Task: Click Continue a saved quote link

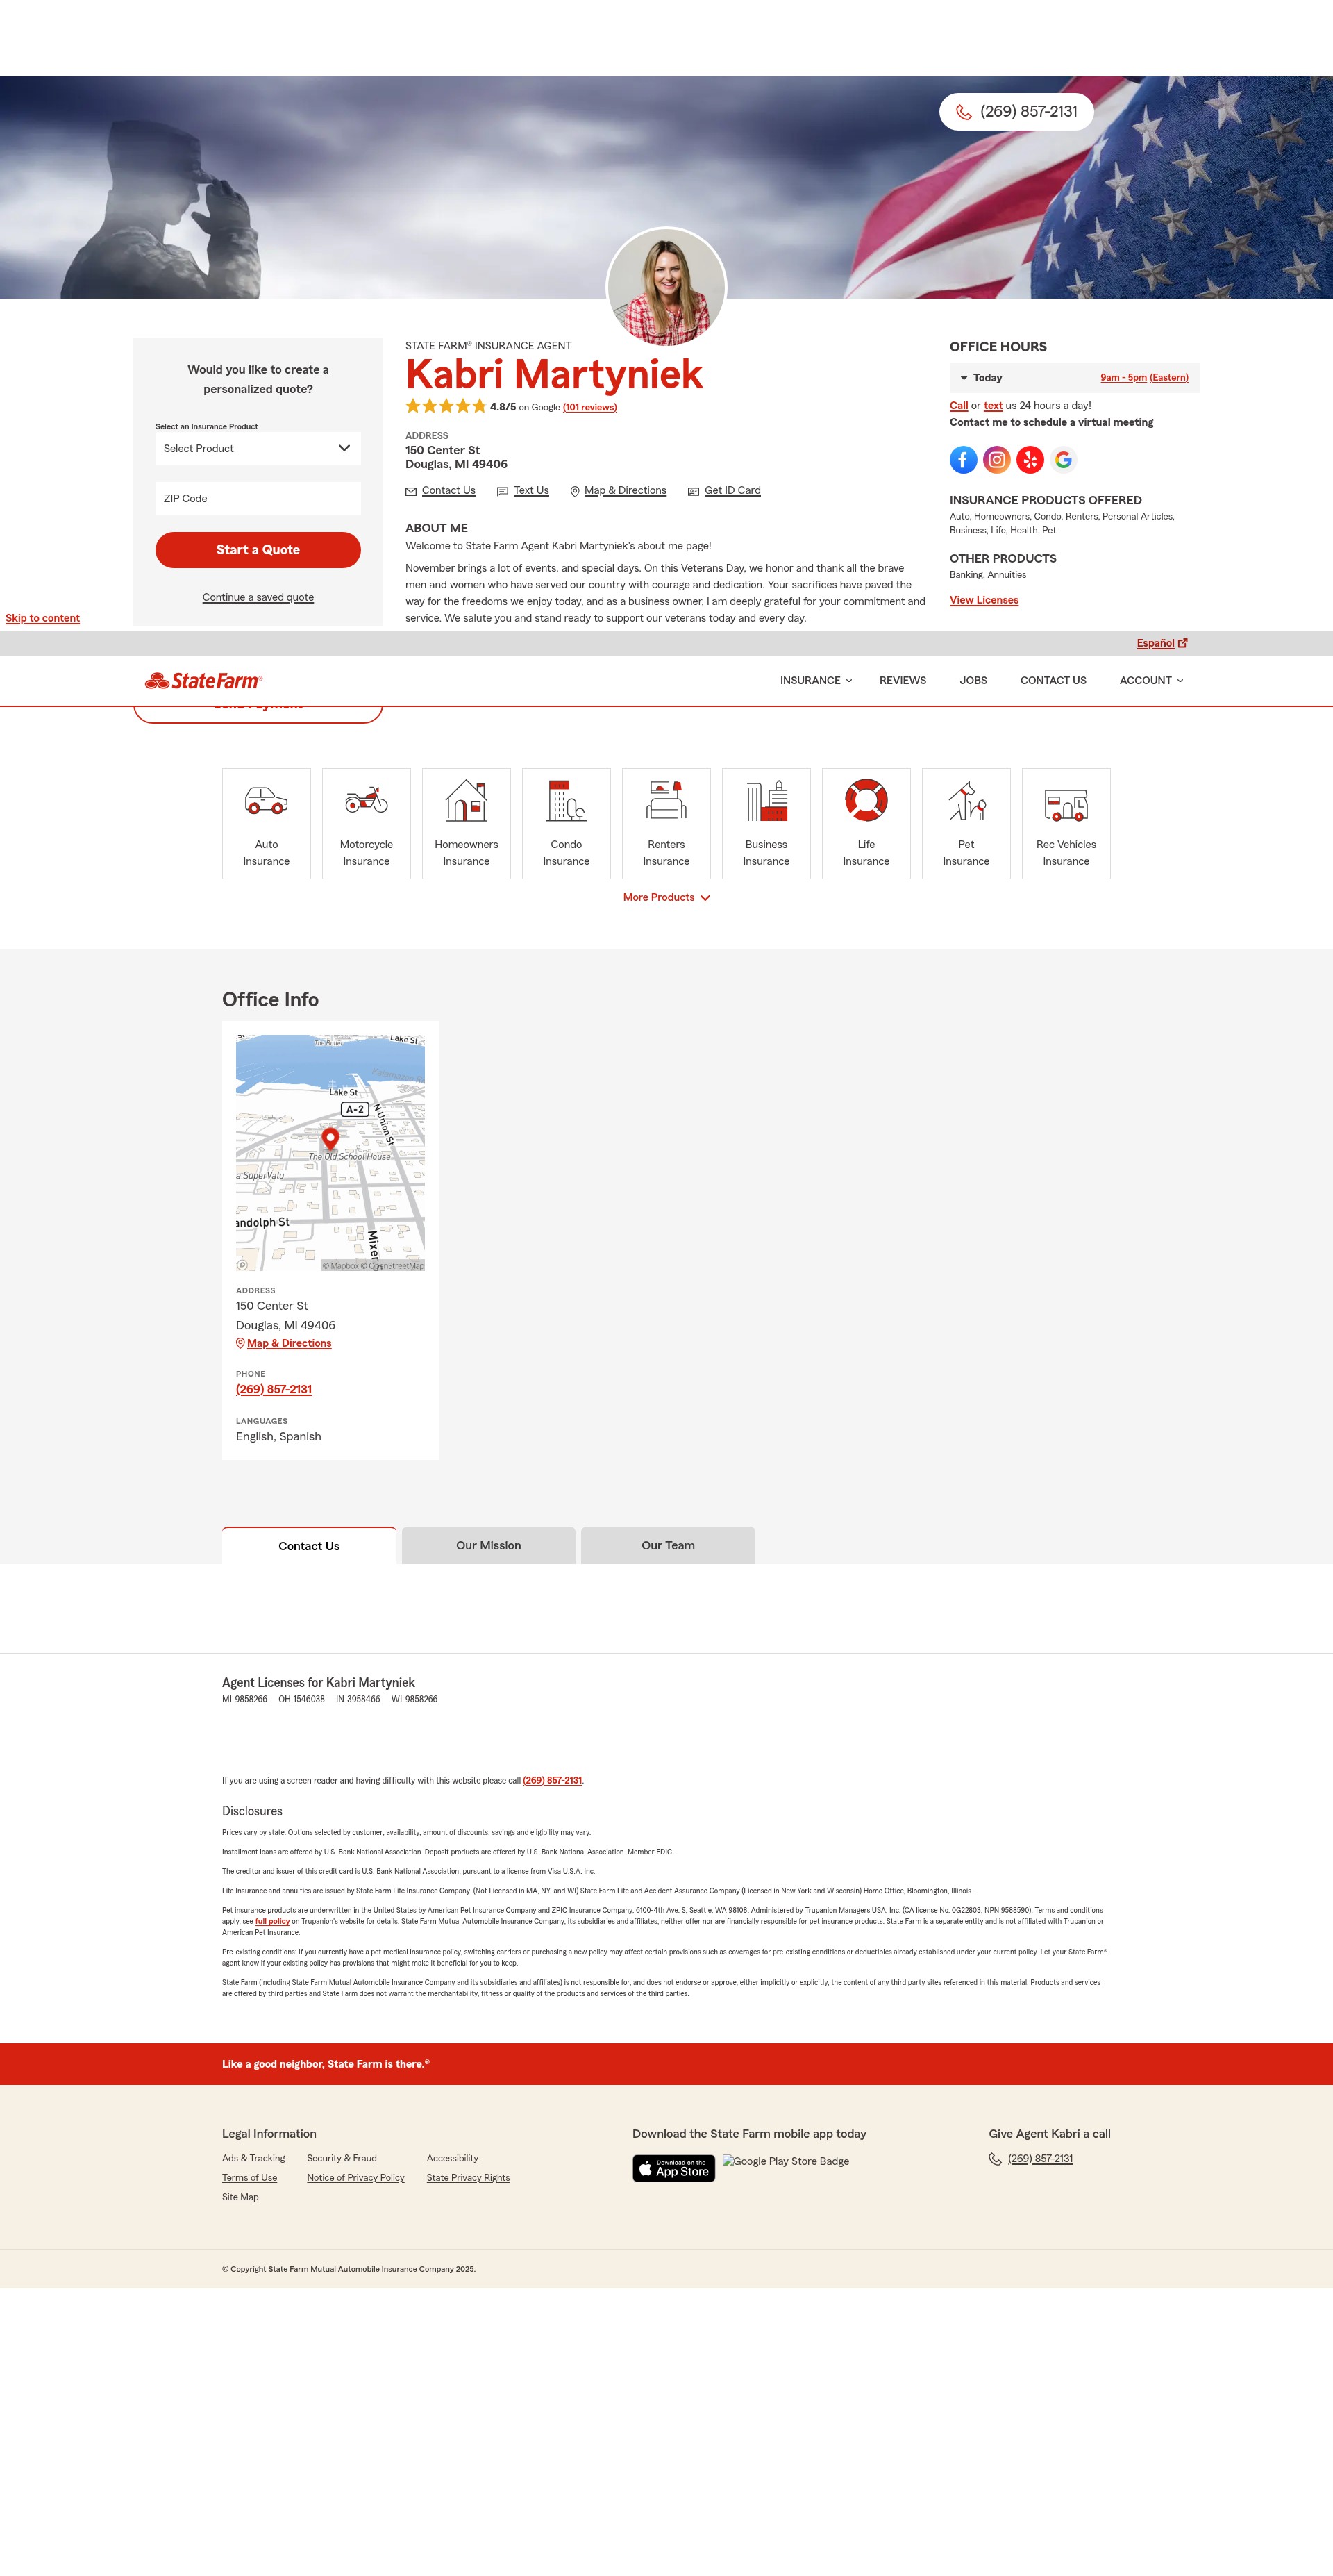Action: click(258, 597)
